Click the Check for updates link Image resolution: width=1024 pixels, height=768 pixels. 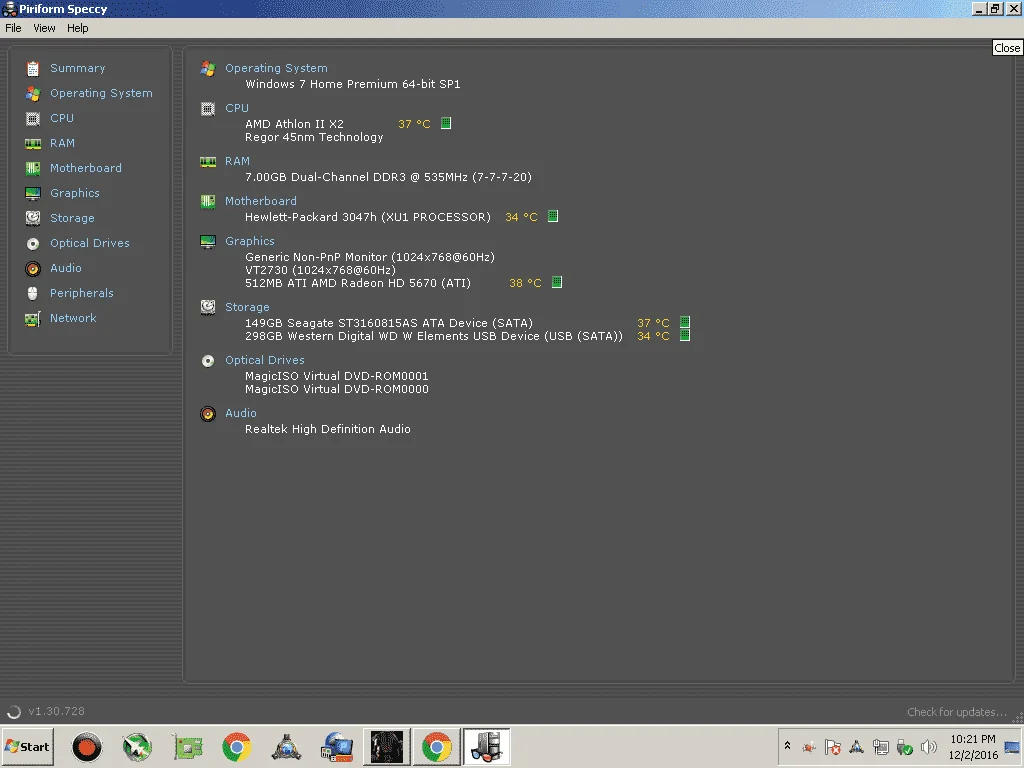click(x=957, y=712)
